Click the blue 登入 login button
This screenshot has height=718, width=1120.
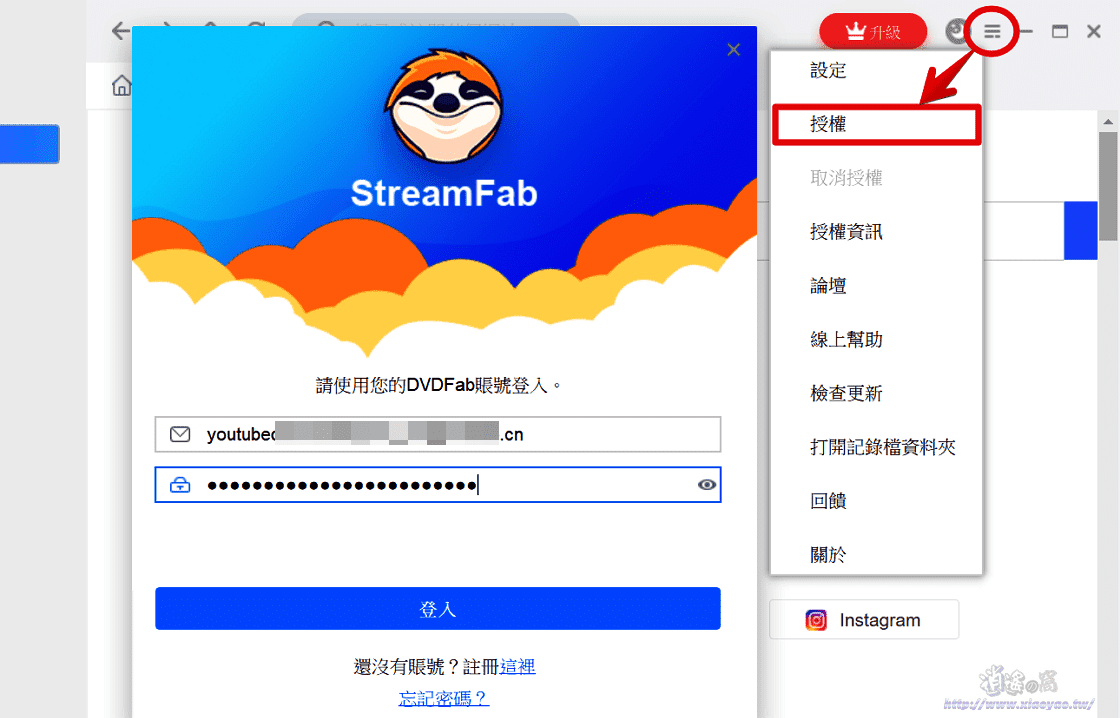(x=437, y=608)
